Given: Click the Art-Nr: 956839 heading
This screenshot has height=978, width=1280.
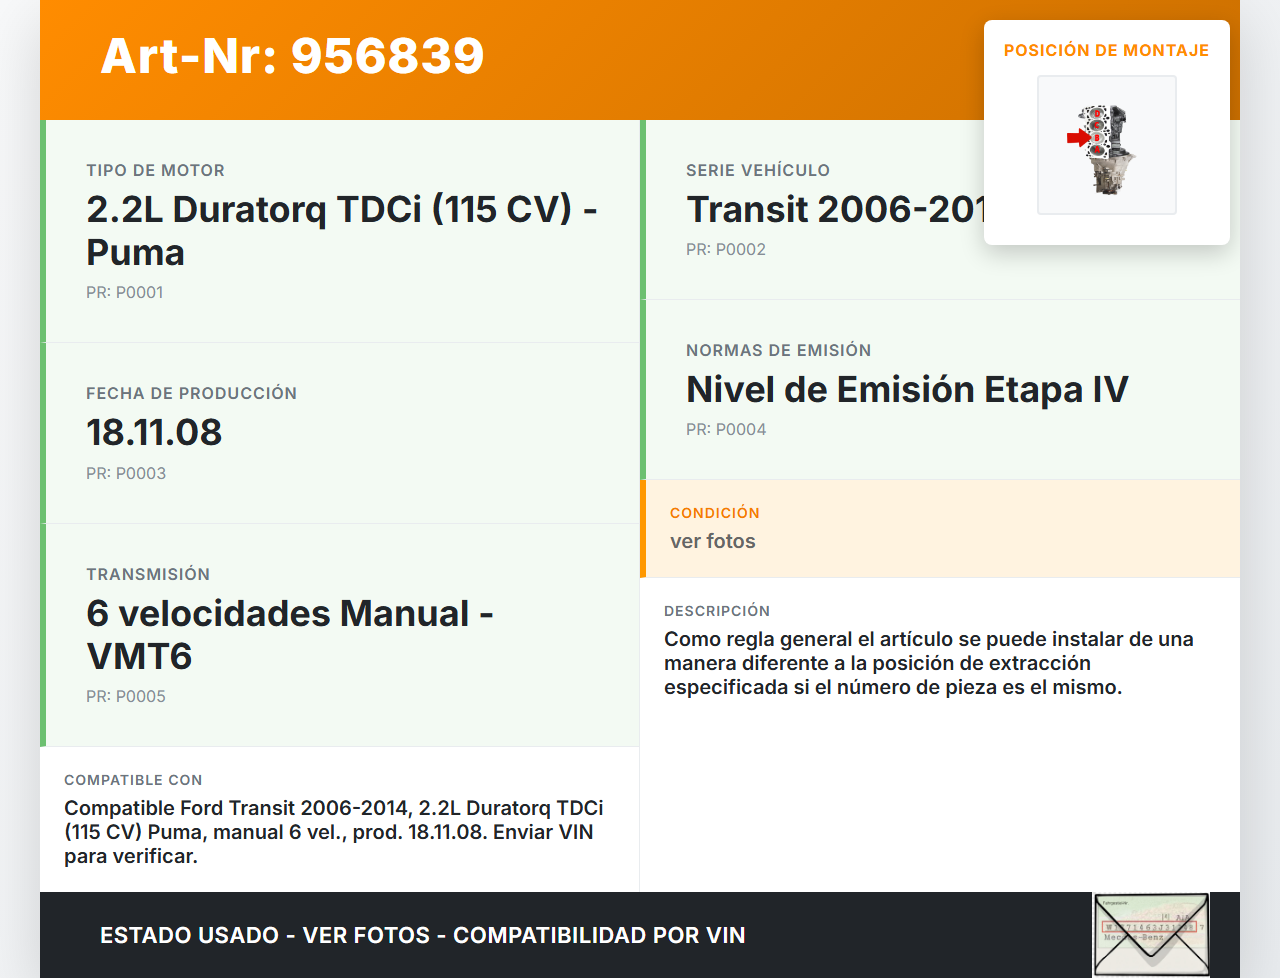Looking at the screenshot, I should click(x=292, y=56).
